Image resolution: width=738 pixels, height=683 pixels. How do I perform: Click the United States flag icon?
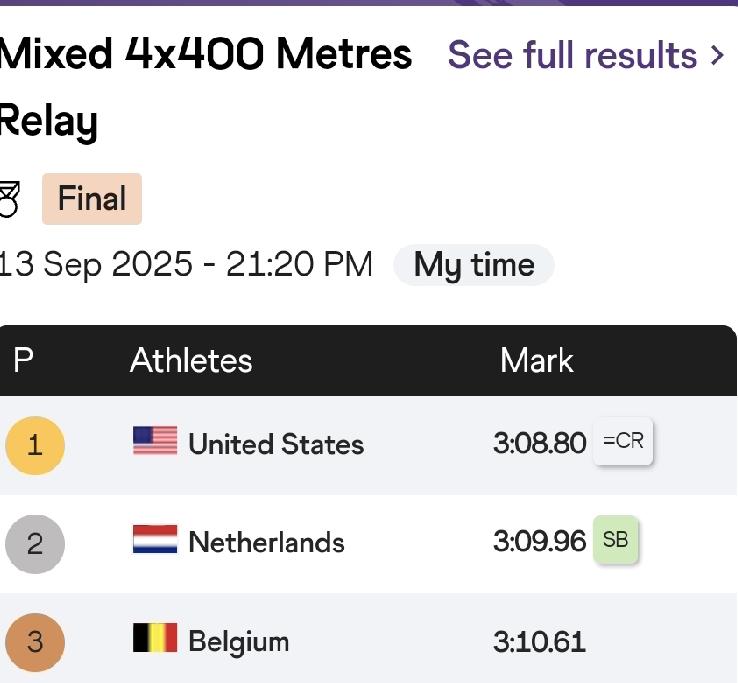[155, 441]
